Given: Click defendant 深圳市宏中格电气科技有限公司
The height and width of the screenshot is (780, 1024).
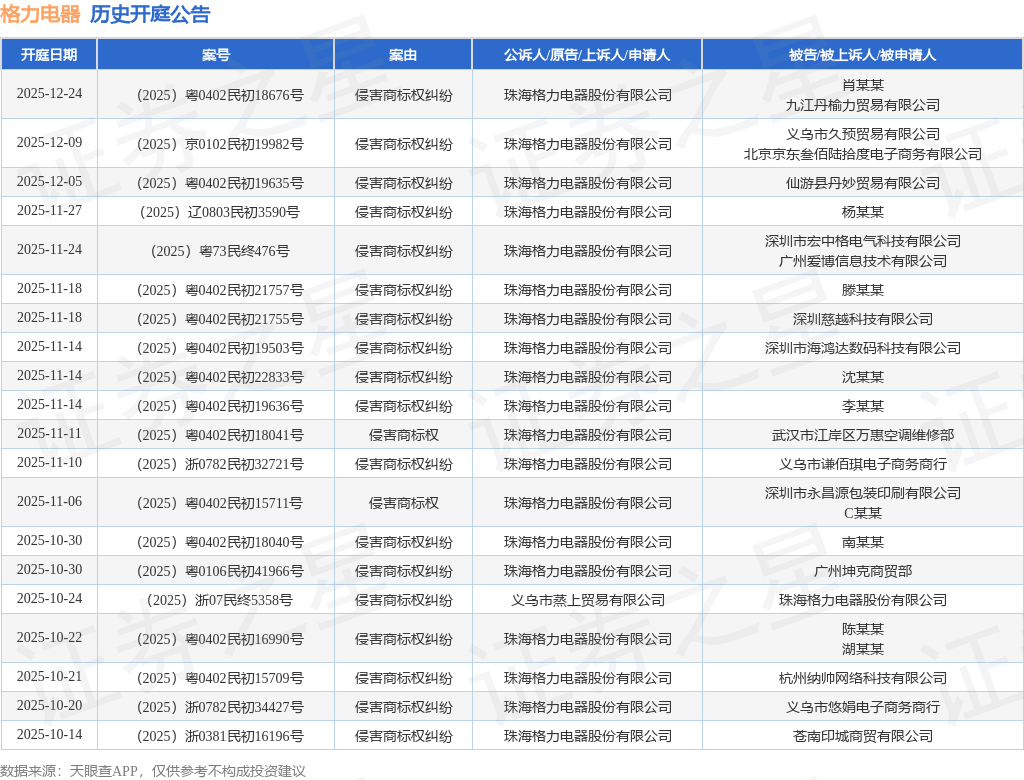Looking at the screenshot, I should [863, 241].
